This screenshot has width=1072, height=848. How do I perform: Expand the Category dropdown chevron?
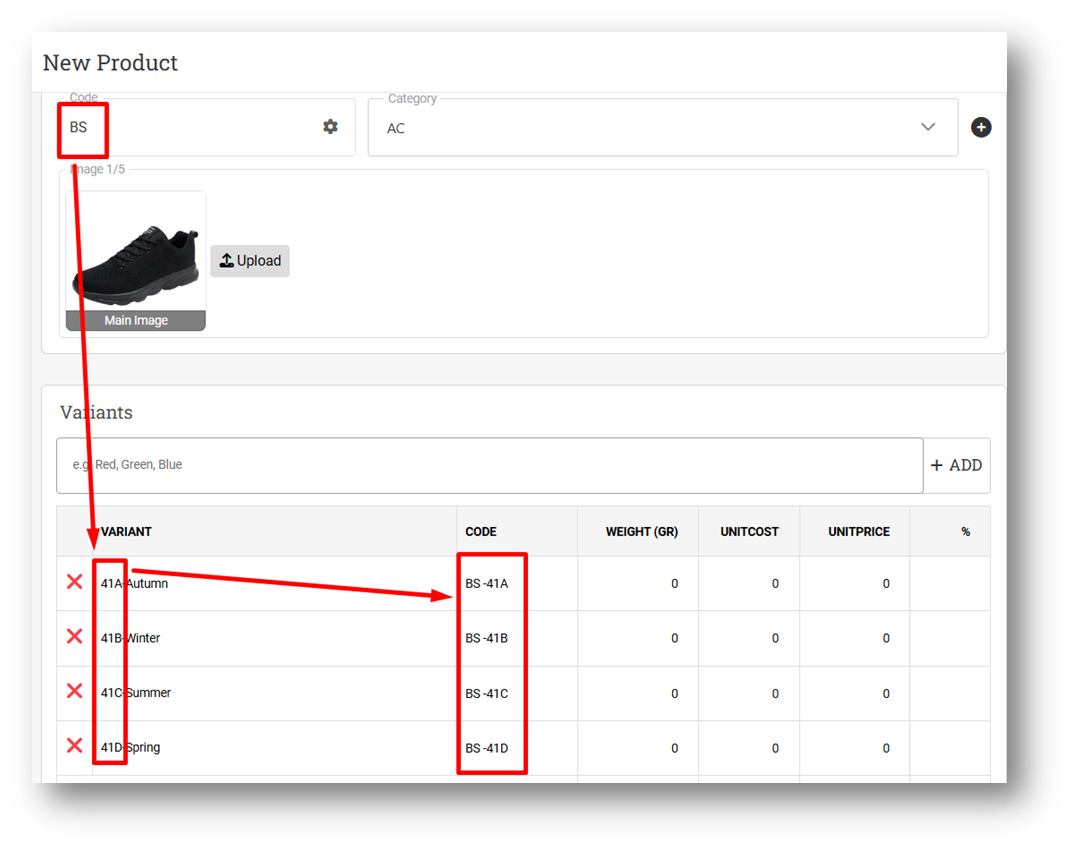pos(928,127)
